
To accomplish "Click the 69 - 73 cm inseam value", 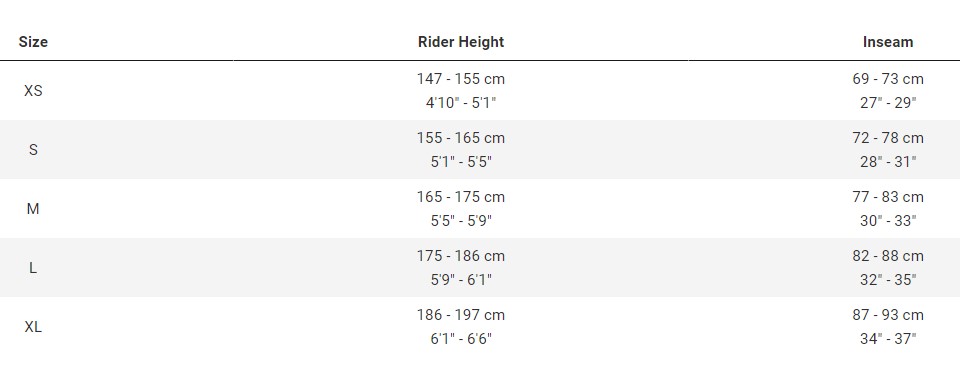I will [888, 79].
